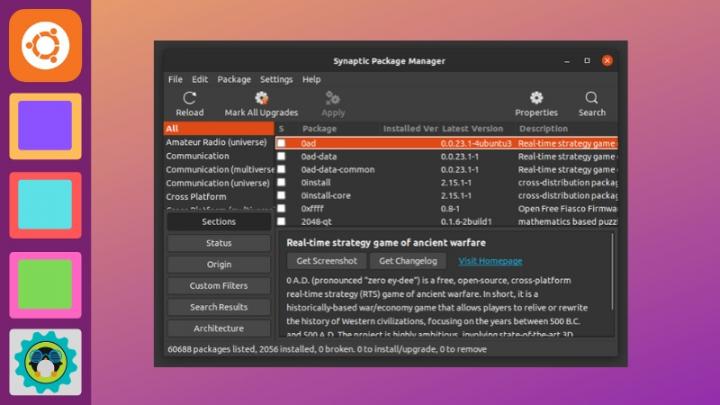Screen dimensions: 720x405
Task: Sort by Latest Version column header
Action: pos(472,129)
